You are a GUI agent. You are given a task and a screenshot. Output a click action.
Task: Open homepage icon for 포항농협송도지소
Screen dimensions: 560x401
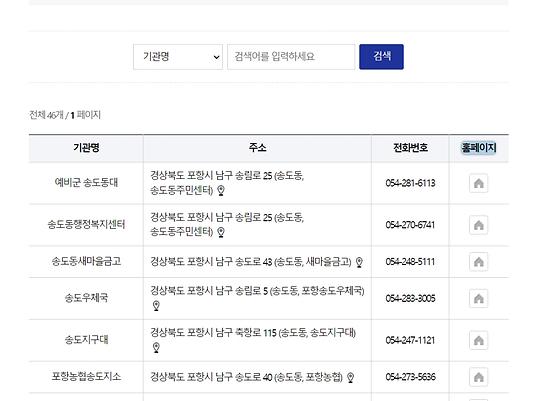[478, 377]
